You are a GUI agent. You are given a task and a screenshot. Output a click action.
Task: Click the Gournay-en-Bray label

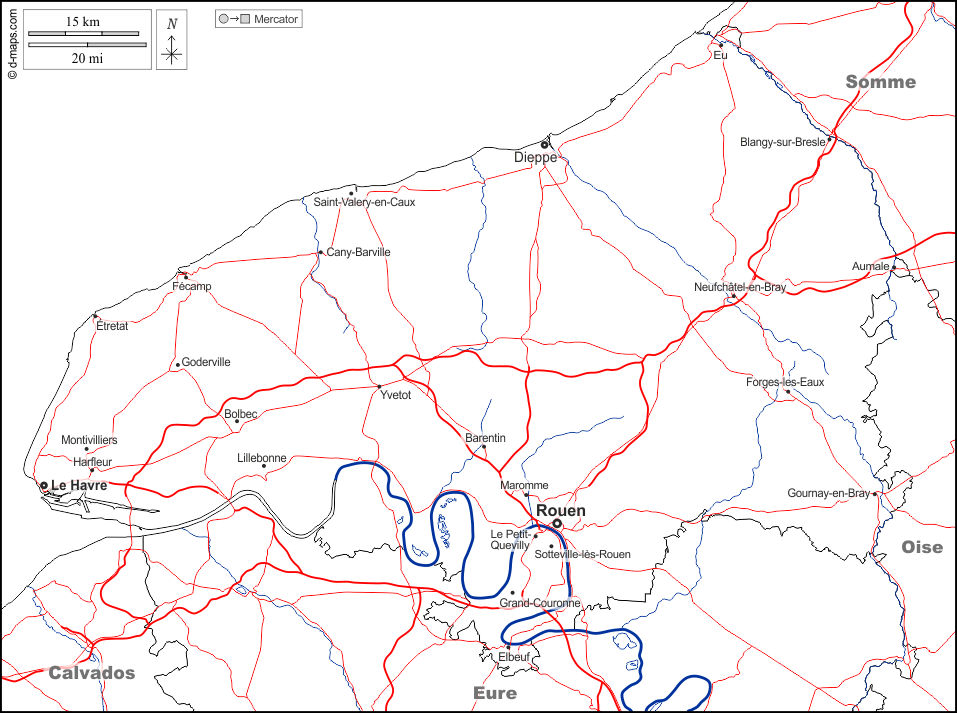pyautogui.click(x=828, y=493)
